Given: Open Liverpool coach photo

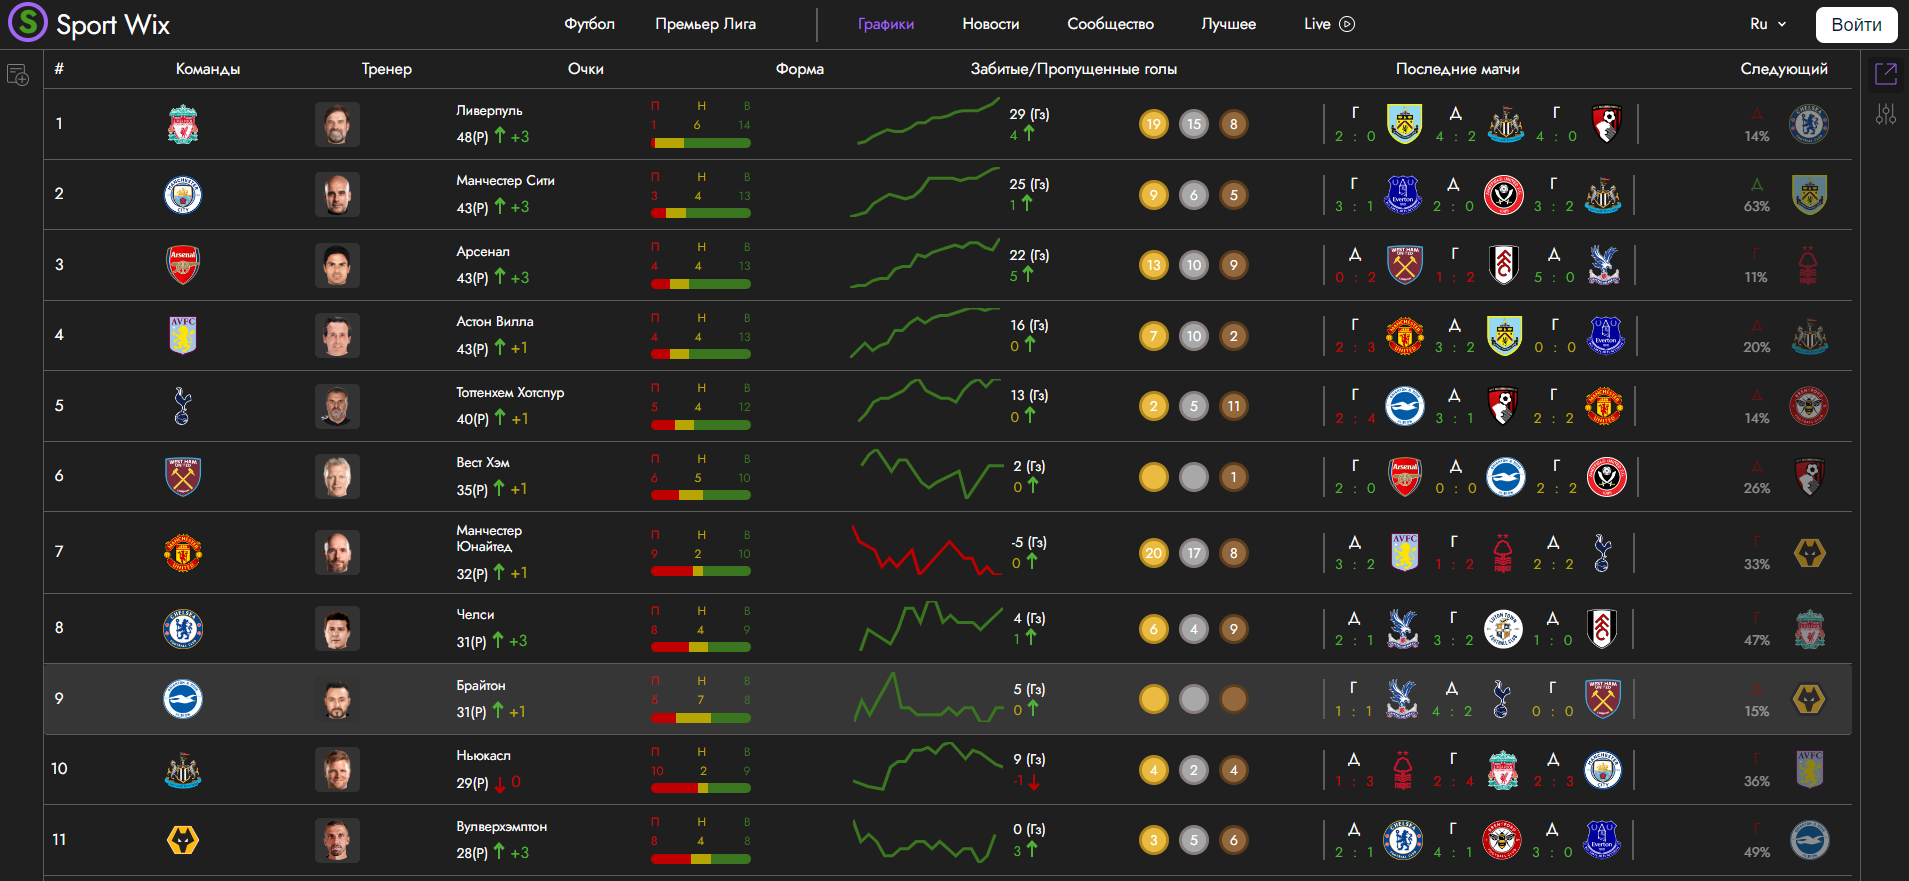Looking at the screenshot, I should pyautogui.click(x=337, y=124).
